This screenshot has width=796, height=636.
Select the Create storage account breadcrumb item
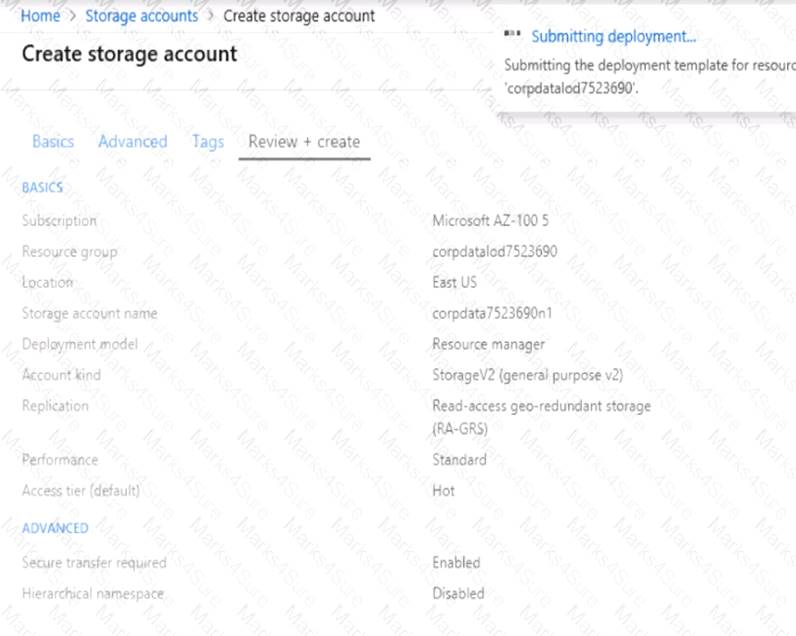click(x=299, y=16)
